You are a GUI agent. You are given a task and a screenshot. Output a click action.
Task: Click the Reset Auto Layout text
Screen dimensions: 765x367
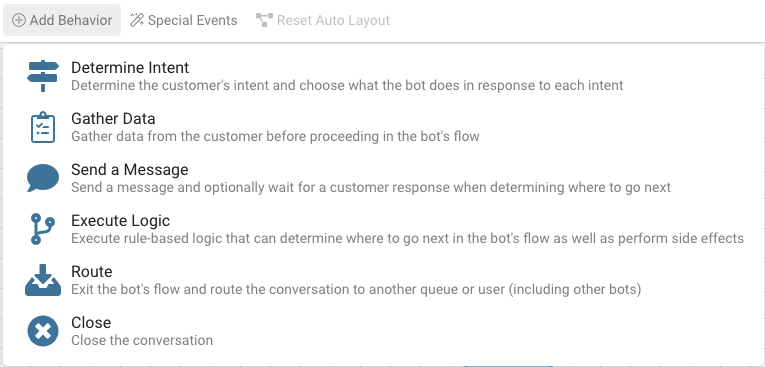coord(333,20)
